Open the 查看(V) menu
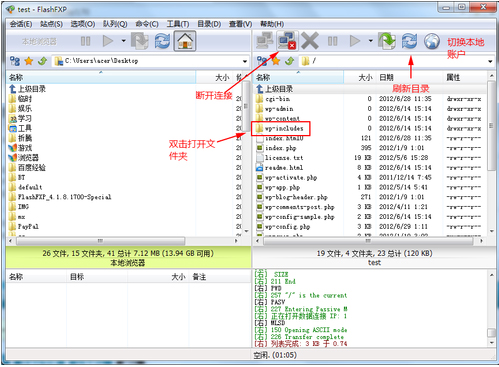This screenshot has height=367, width=499. tap(240, 24)
